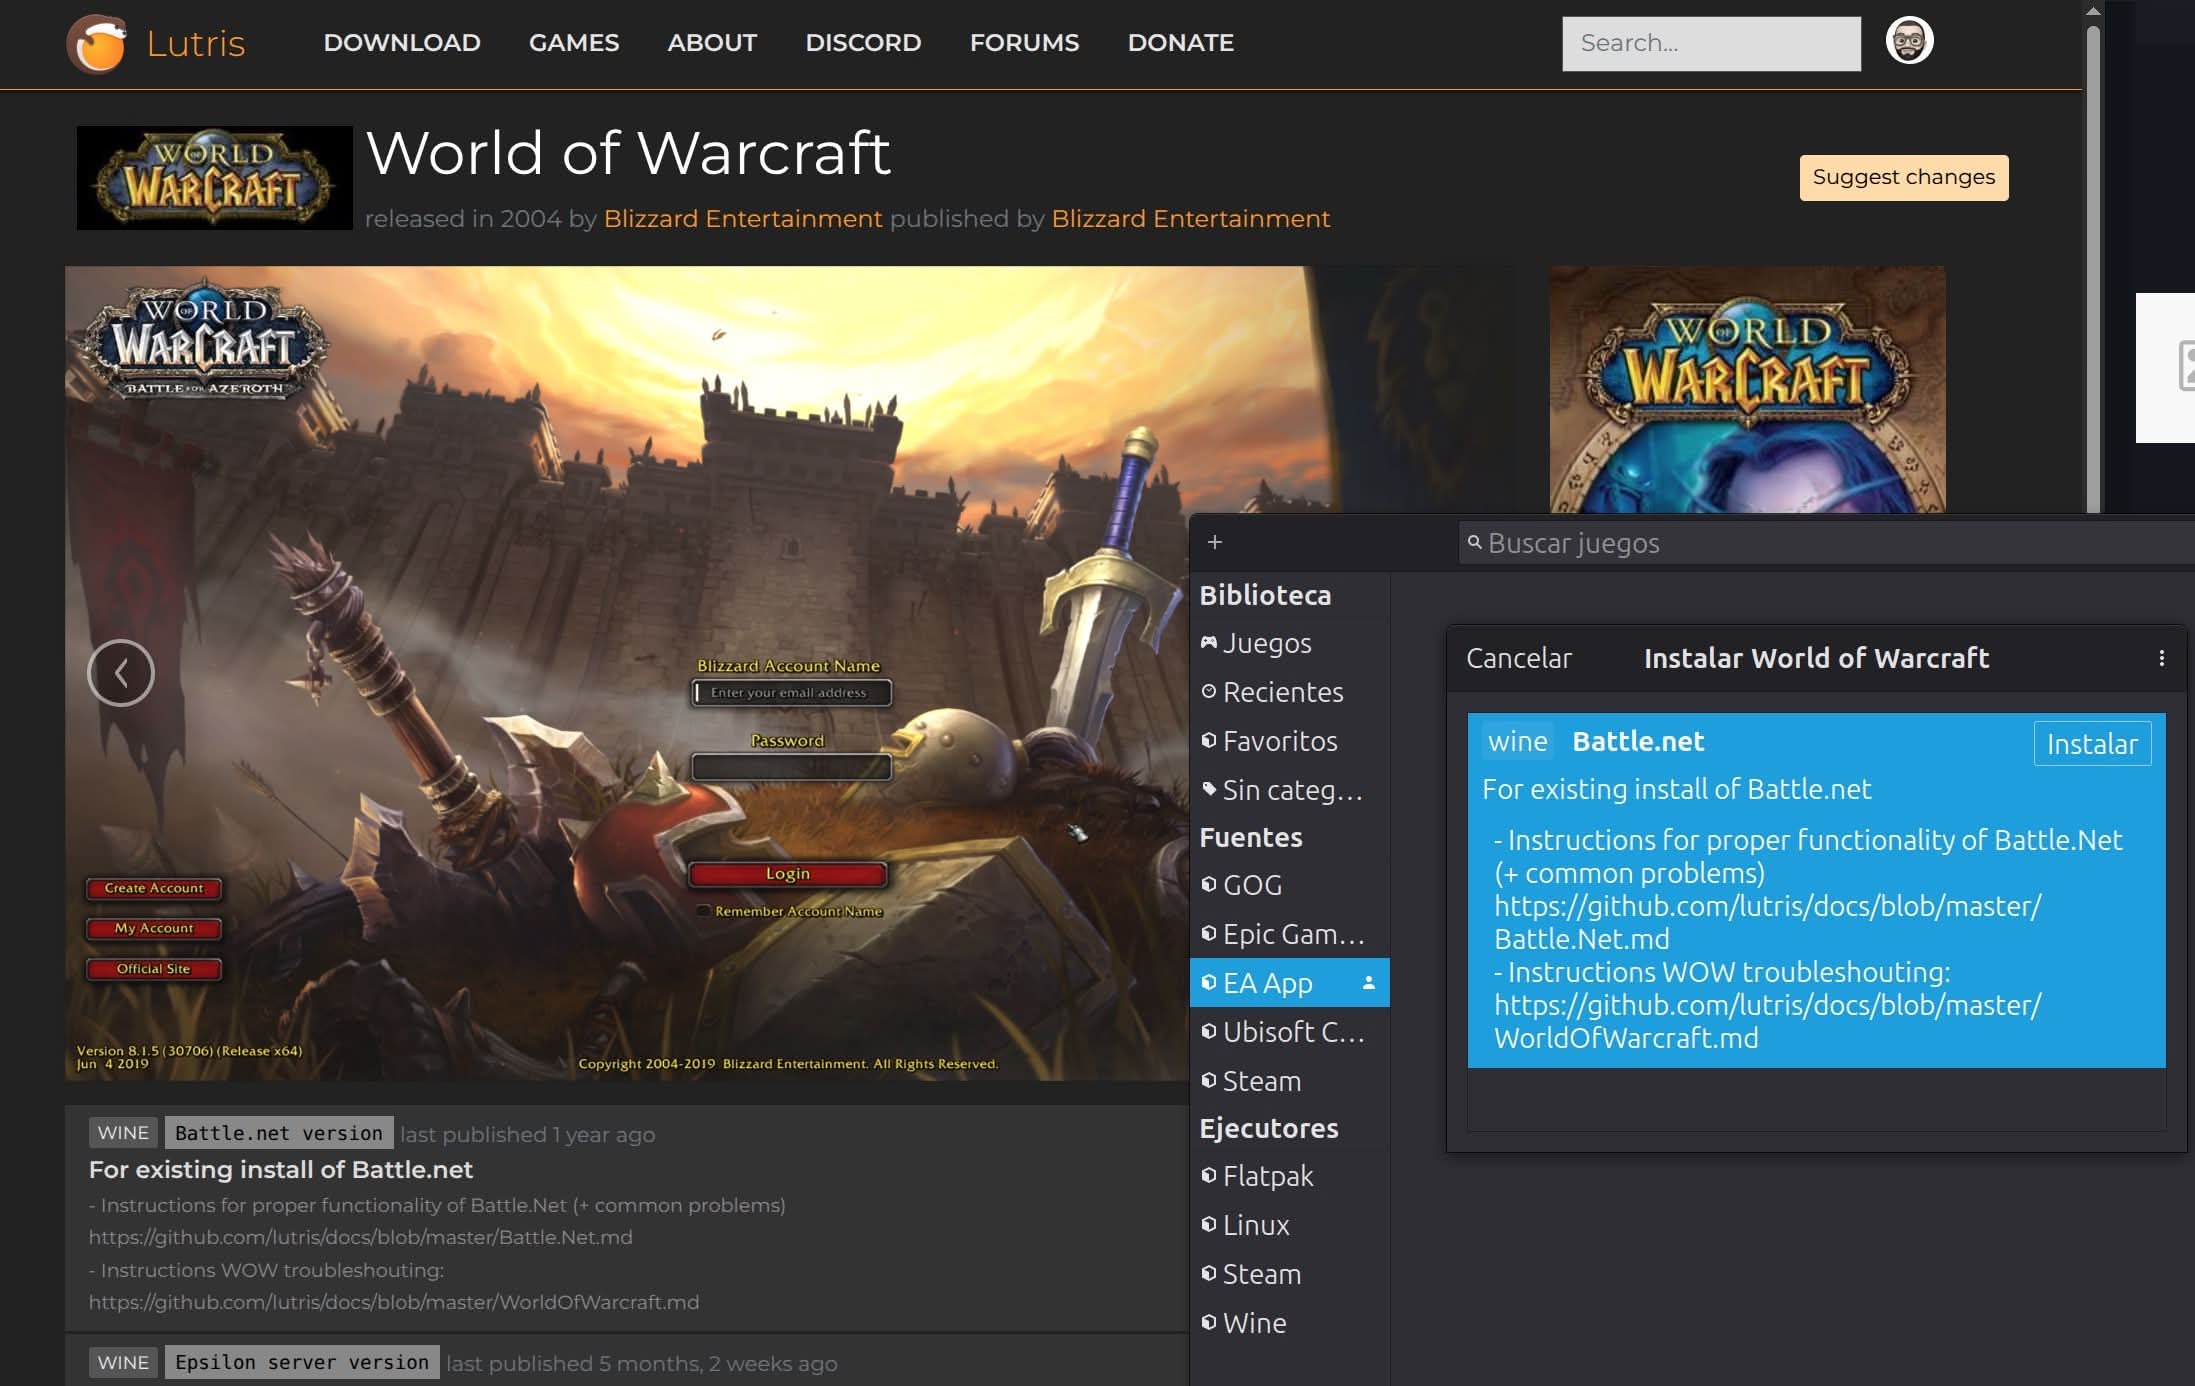Open the three-dot menu in install dialog
This screenshot has width=2195, height=1386.
[2161, 658]
